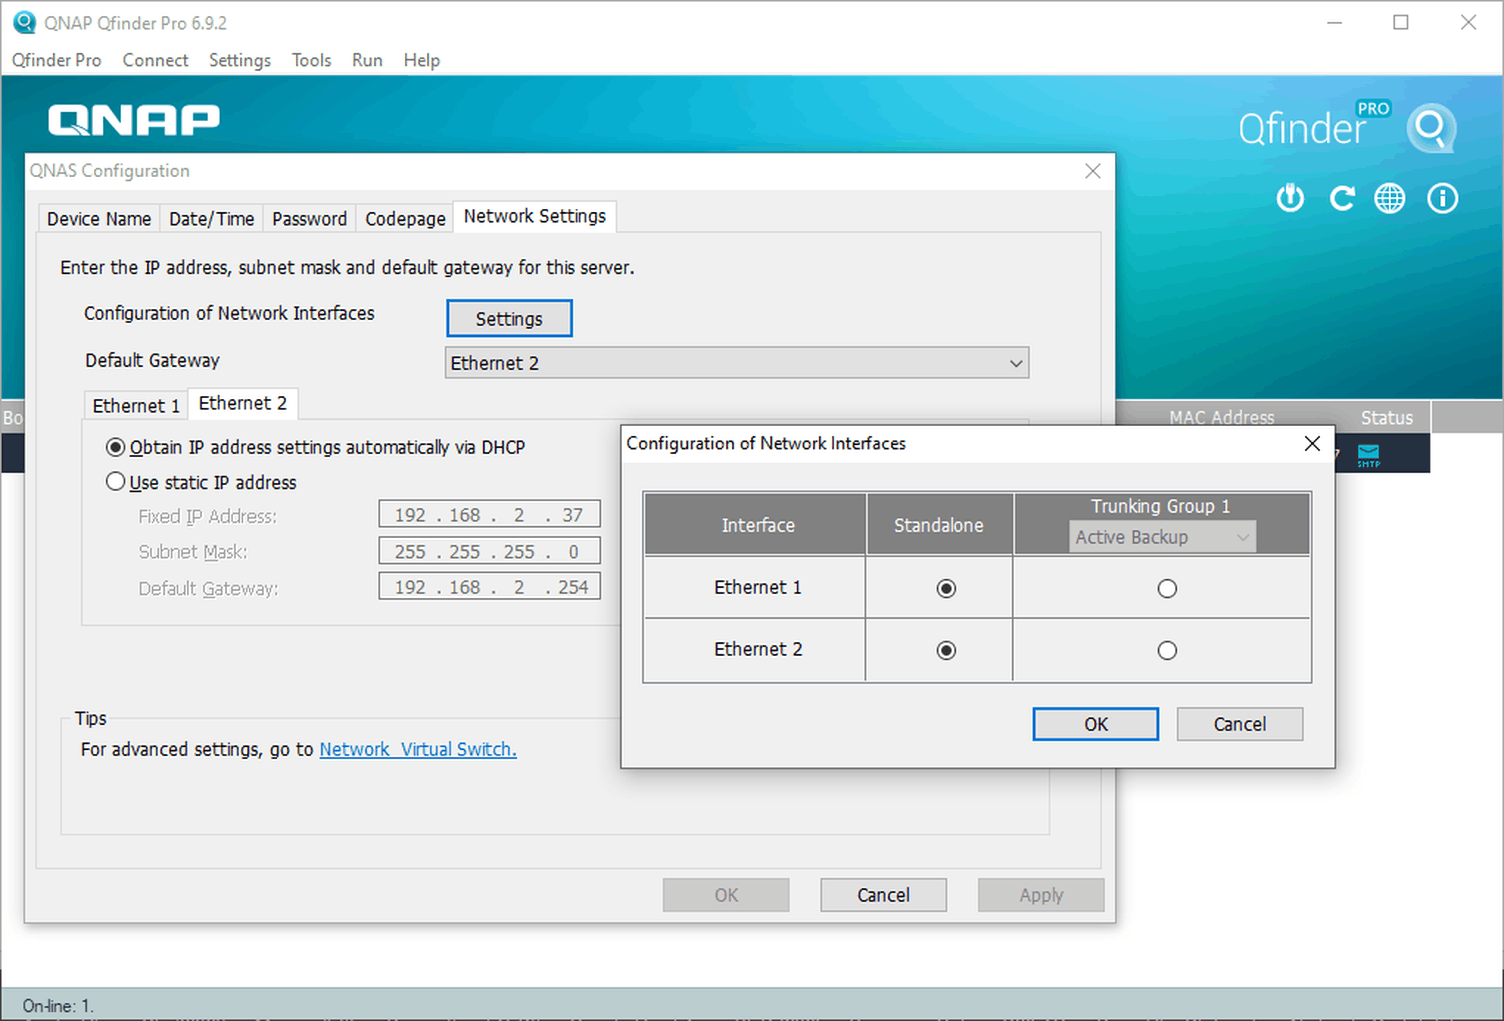Open the Default Gateway dropdown
1504x1021 pixels.
point(737,363)
